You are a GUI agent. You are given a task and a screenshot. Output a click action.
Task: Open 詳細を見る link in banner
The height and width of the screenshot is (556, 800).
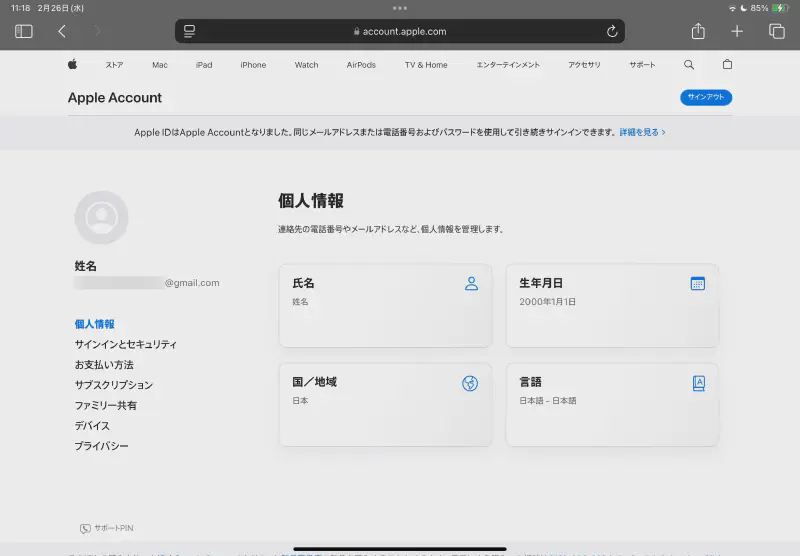[x=642, y=132]
